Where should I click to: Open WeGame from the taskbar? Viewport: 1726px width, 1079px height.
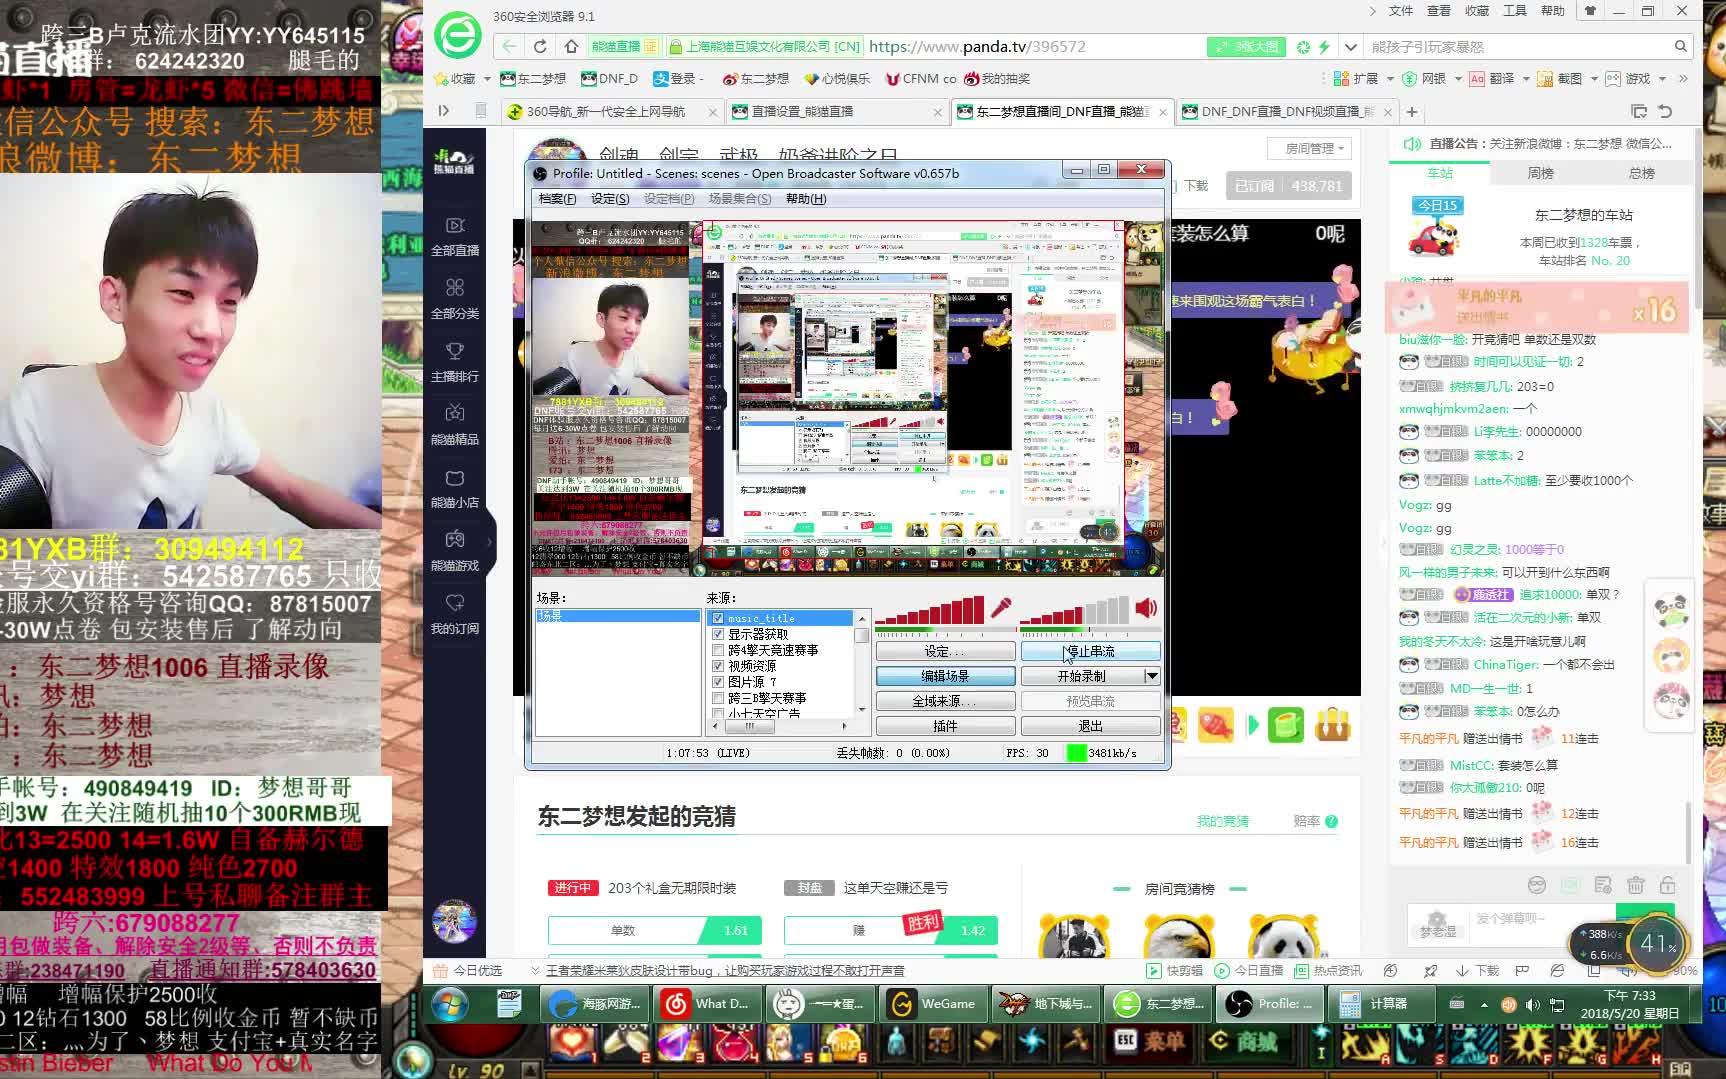click(933, 1003)
